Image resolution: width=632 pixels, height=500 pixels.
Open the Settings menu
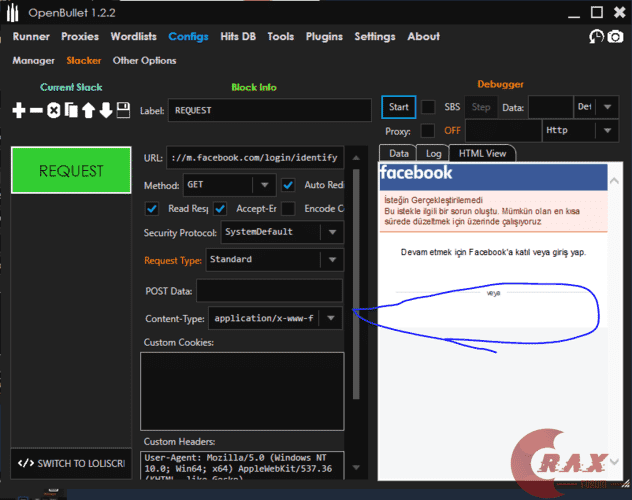[375, 37]
